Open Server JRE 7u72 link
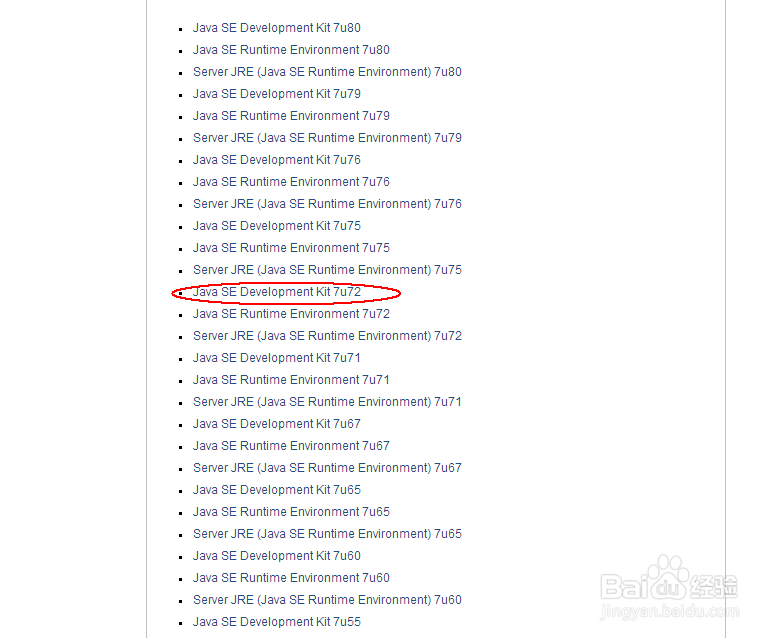783x638 pixels. (327, 336)
